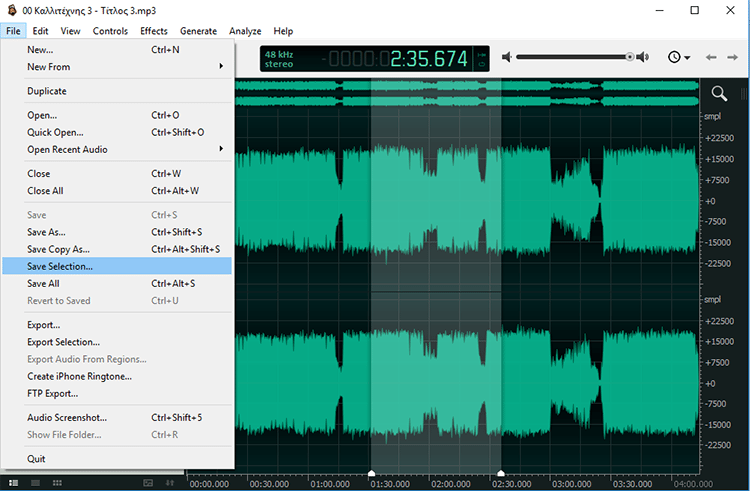
Task: Click Close menu entry
Action: point(117,174)
